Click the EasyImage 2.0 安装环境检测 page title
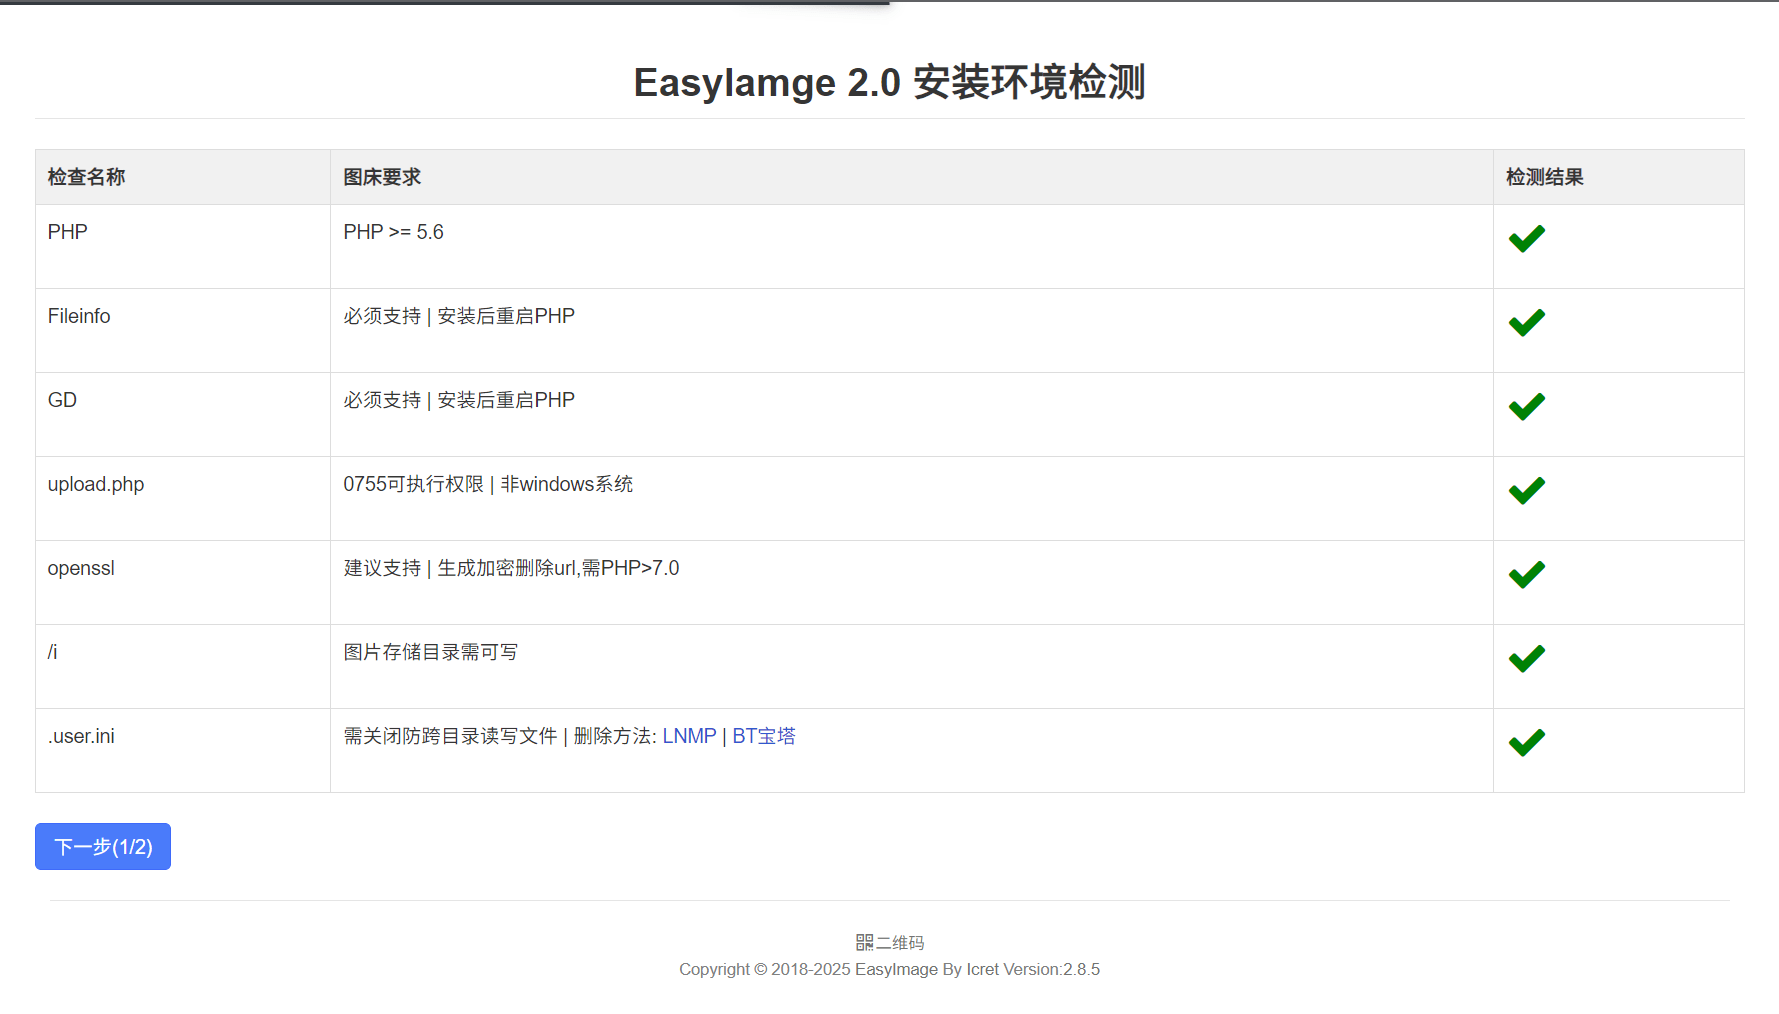This screenshot has height=1014, width=1779. click(889, 82)
